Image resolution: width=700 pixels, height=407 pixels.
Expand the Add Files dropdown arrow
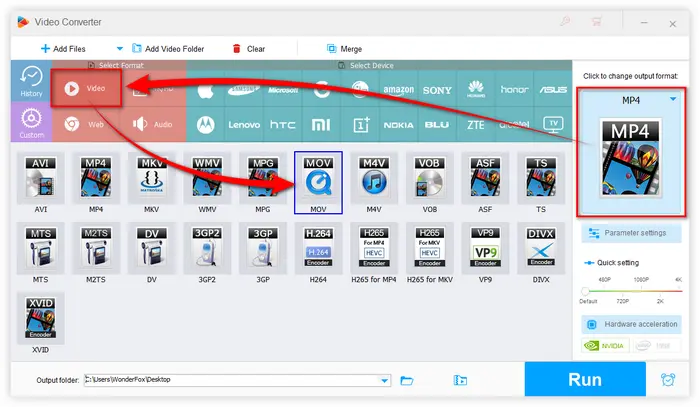(119, 49)
